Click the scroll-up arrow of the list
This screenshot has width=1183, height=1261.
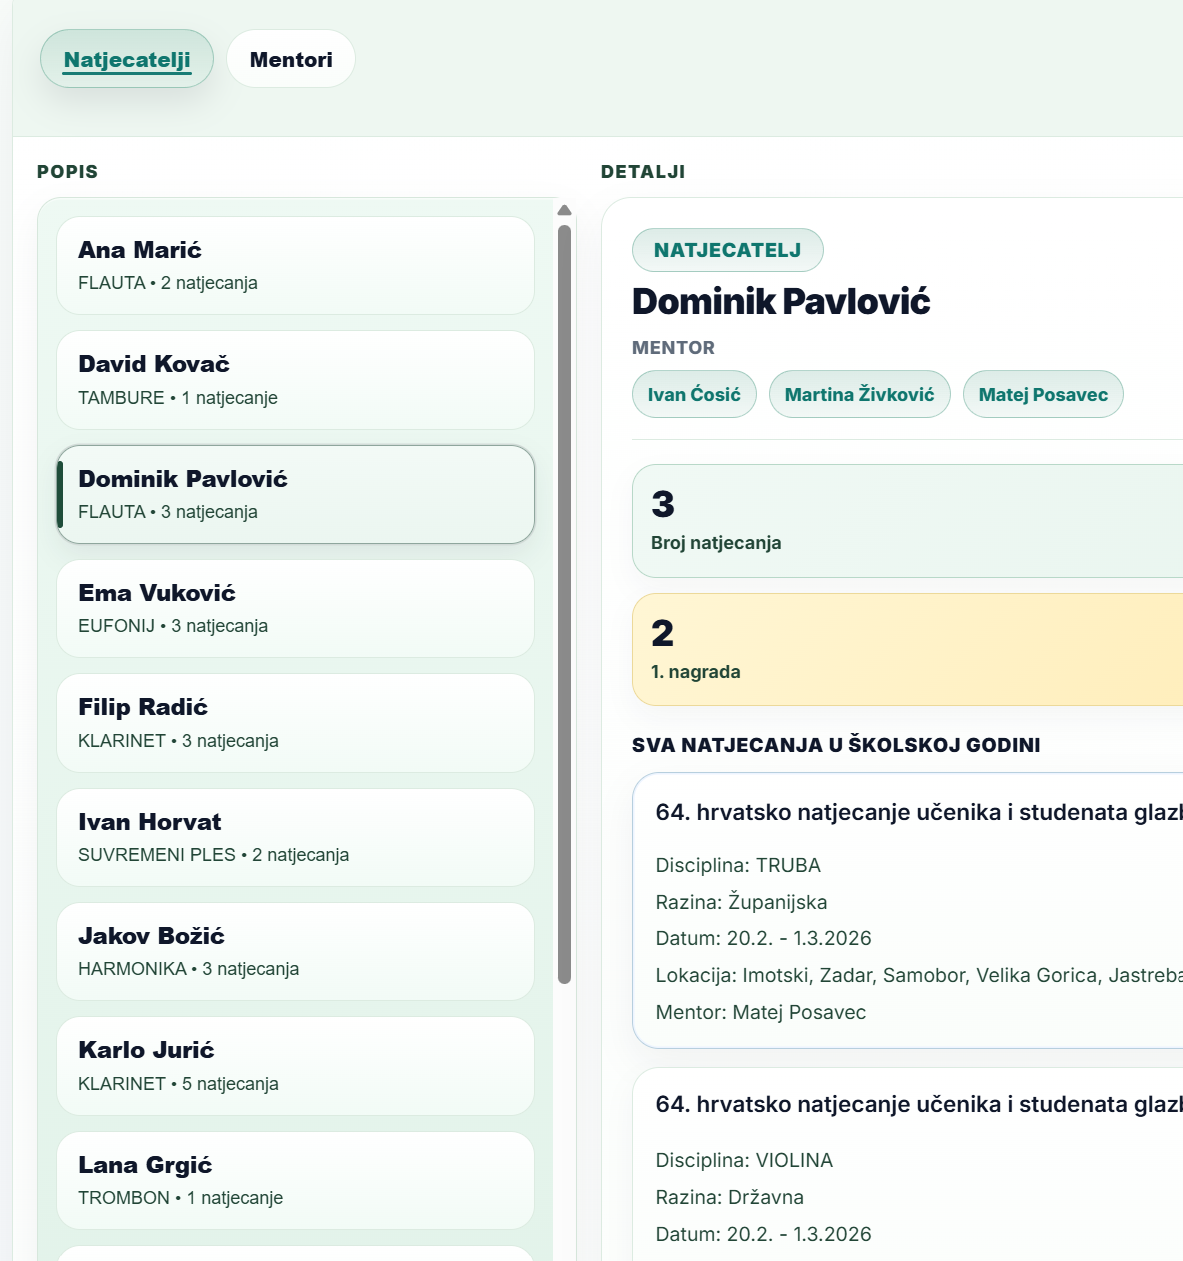(564, 210)
